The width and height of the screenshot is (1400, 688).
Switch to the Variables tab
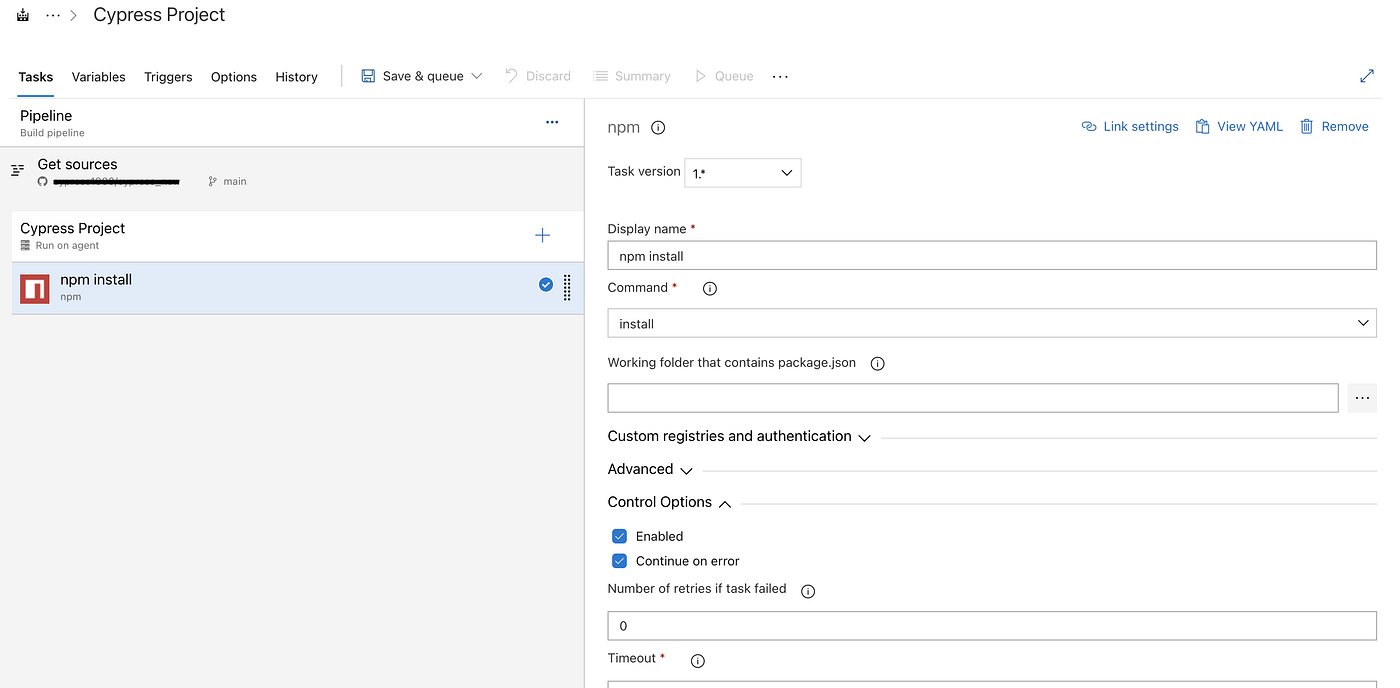point(99,77)
